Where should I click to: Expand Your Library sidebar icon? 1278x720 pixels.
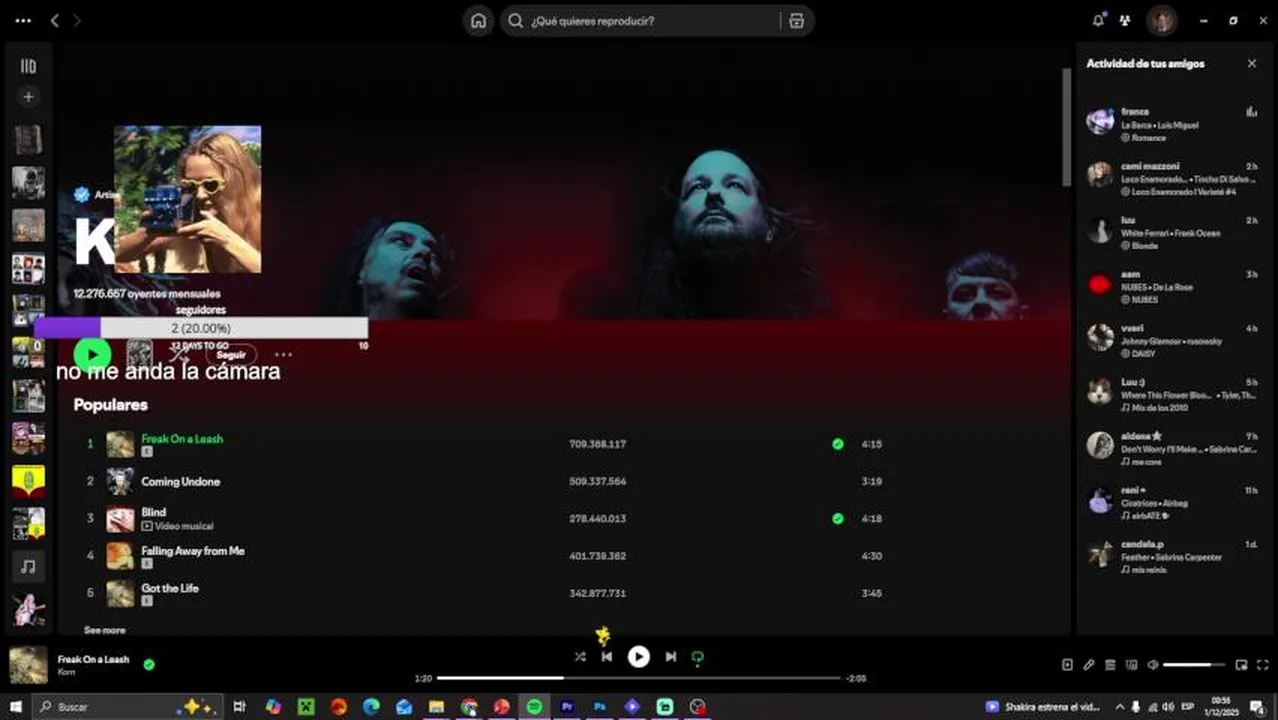28,66
